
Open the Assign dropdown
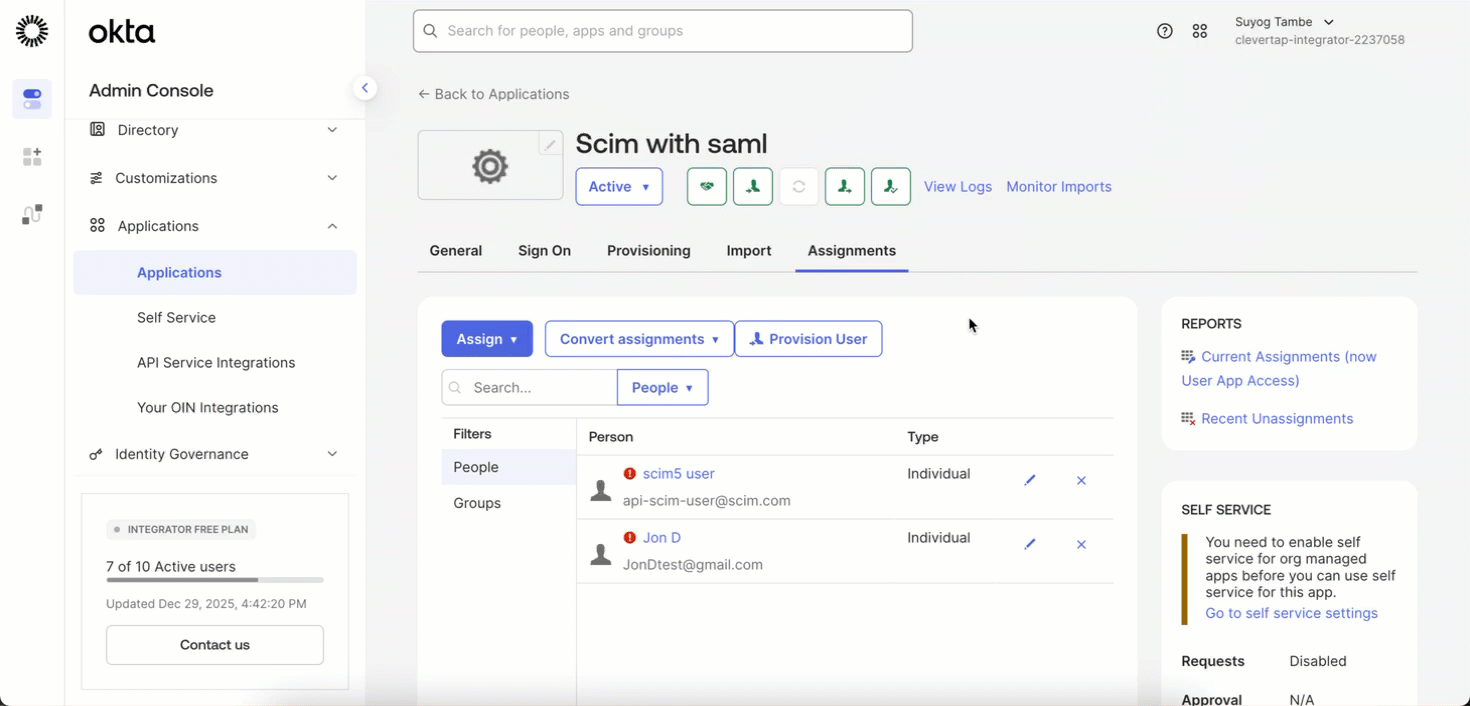pos(487,338)
